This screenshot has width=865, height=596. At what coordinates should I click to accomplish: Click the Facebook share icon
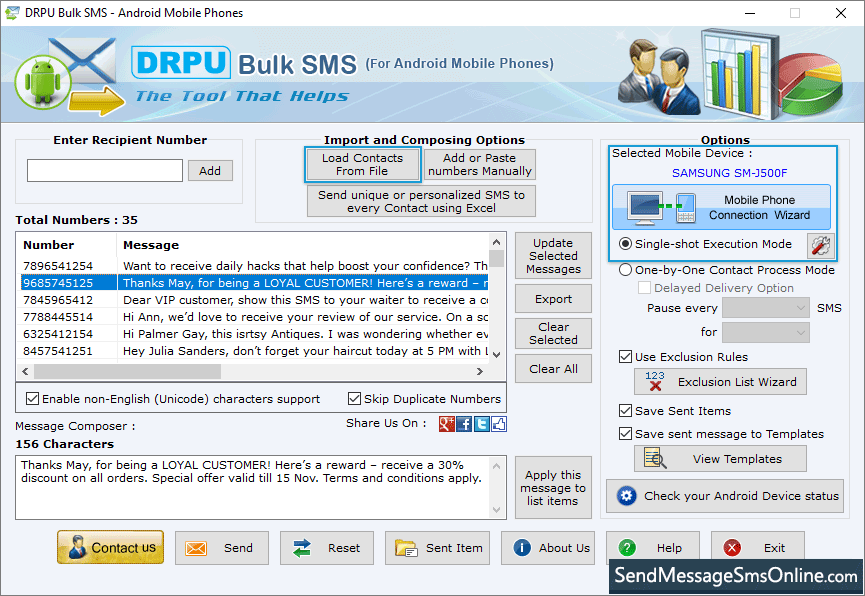click(x=464, y=424)
